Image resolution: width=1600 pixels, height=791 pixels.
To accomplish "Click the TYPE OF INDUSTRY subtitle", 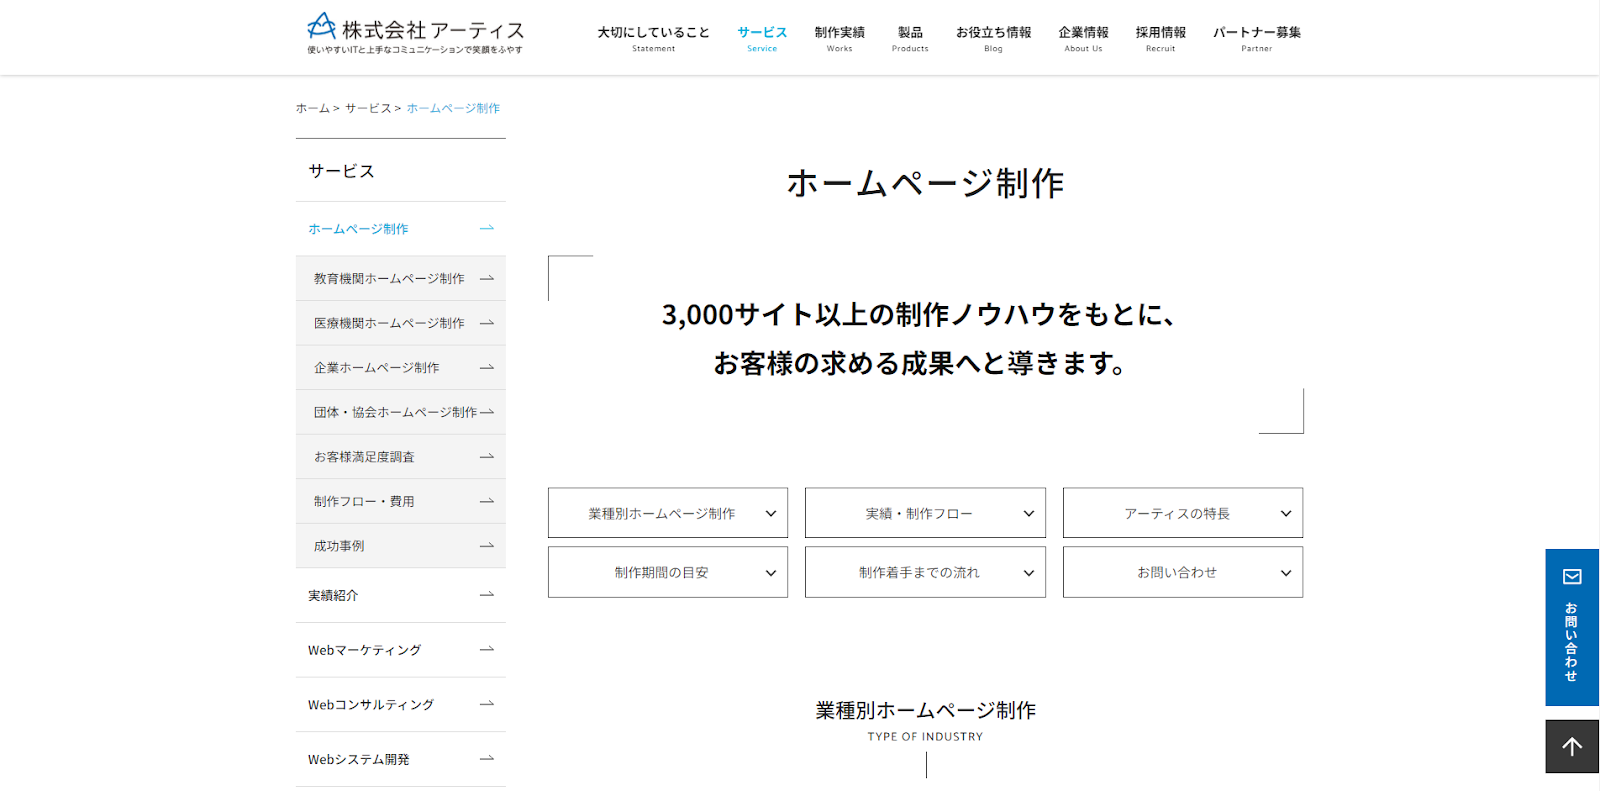I will 925,737.
